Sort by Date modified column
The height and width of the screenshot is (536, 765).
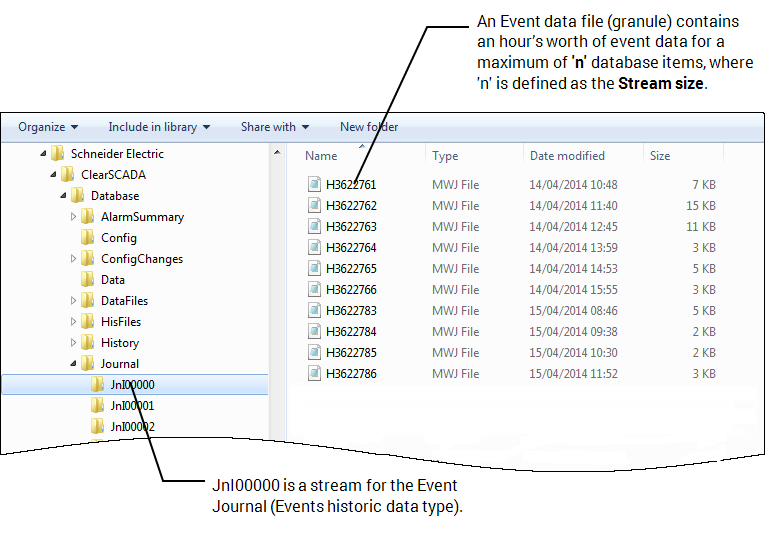click(x=567, y=156)
